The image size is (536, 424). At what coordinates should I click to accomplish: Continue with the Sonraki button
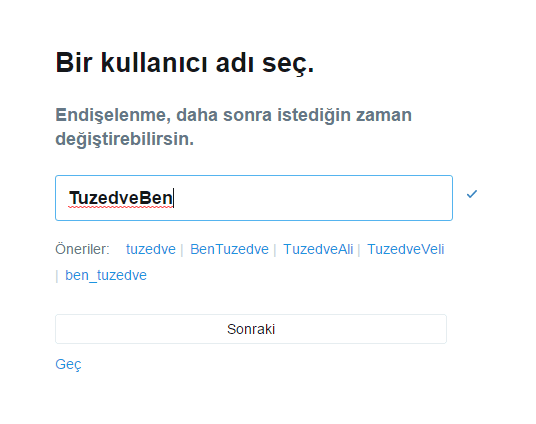click(x=251, y=329)
